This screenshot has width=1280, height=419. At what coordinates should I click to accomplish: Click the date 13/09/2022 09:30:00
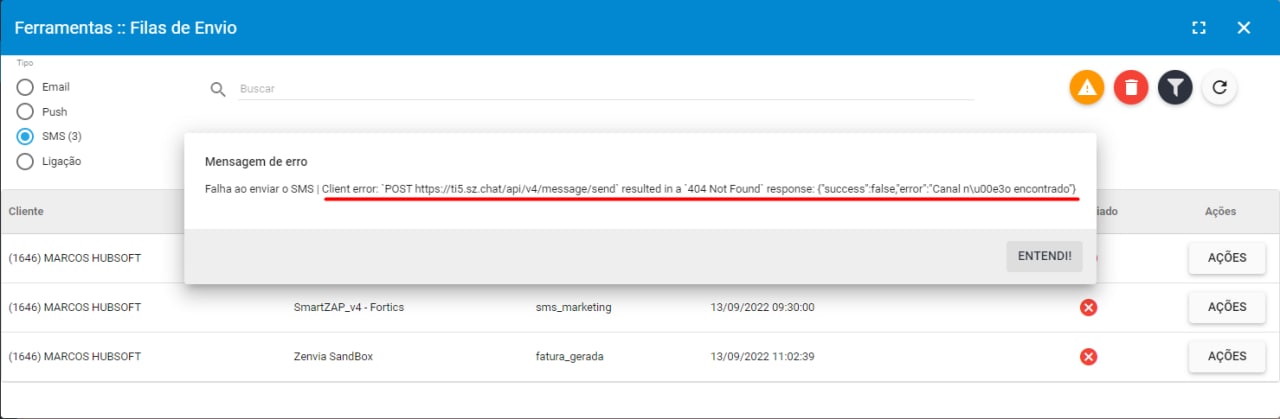[763, 307]
